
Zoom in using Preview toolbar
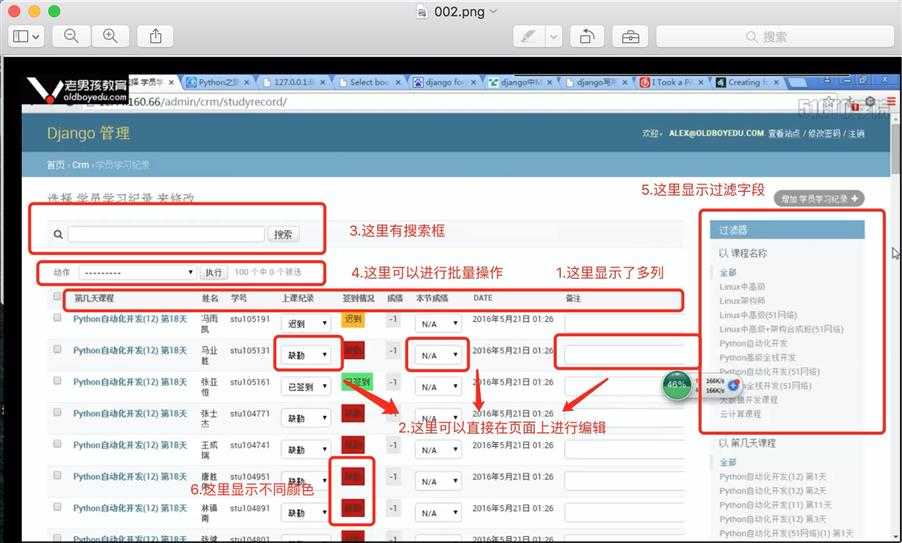point(110,36)
